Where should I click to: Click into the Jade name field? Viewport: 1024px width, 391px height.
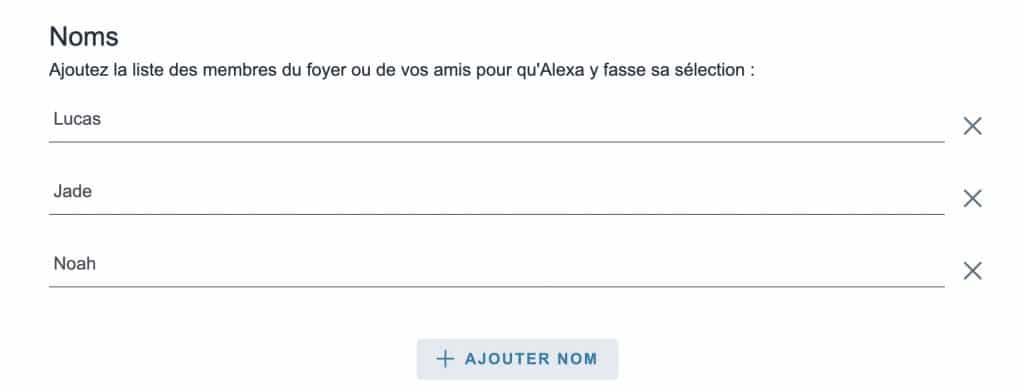[x=496, y=195]
